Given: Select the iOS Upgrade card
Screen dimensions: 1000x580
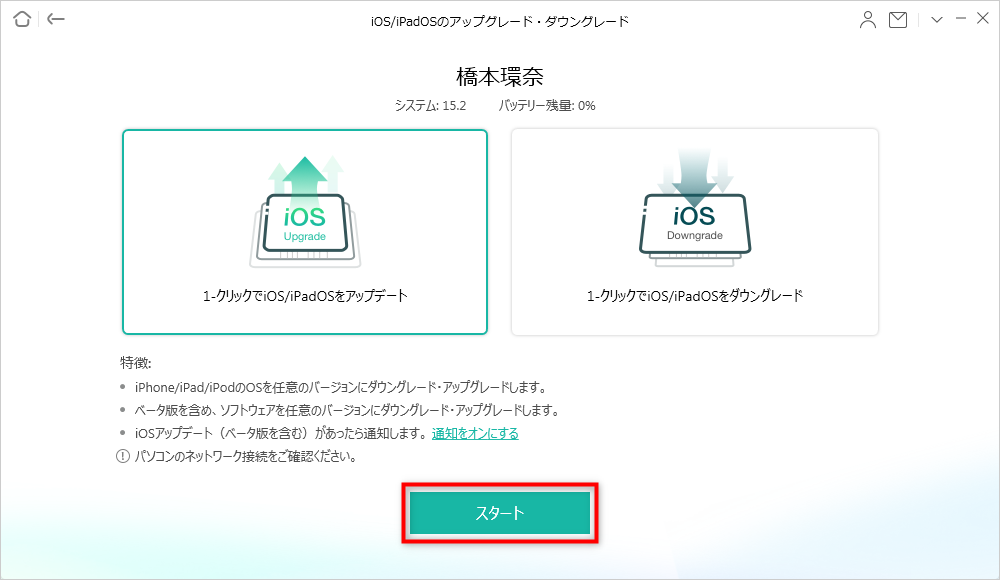Looking at the screenshot, I should pos(305,232).
